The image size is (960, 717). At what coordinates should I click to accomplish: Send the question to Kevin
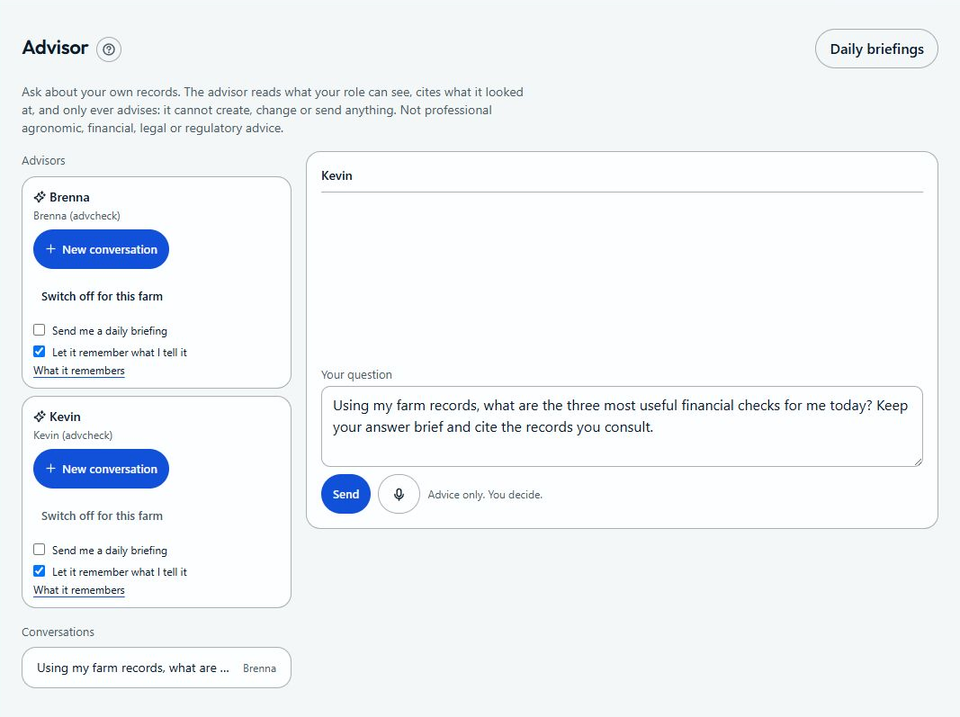(345, 494)
